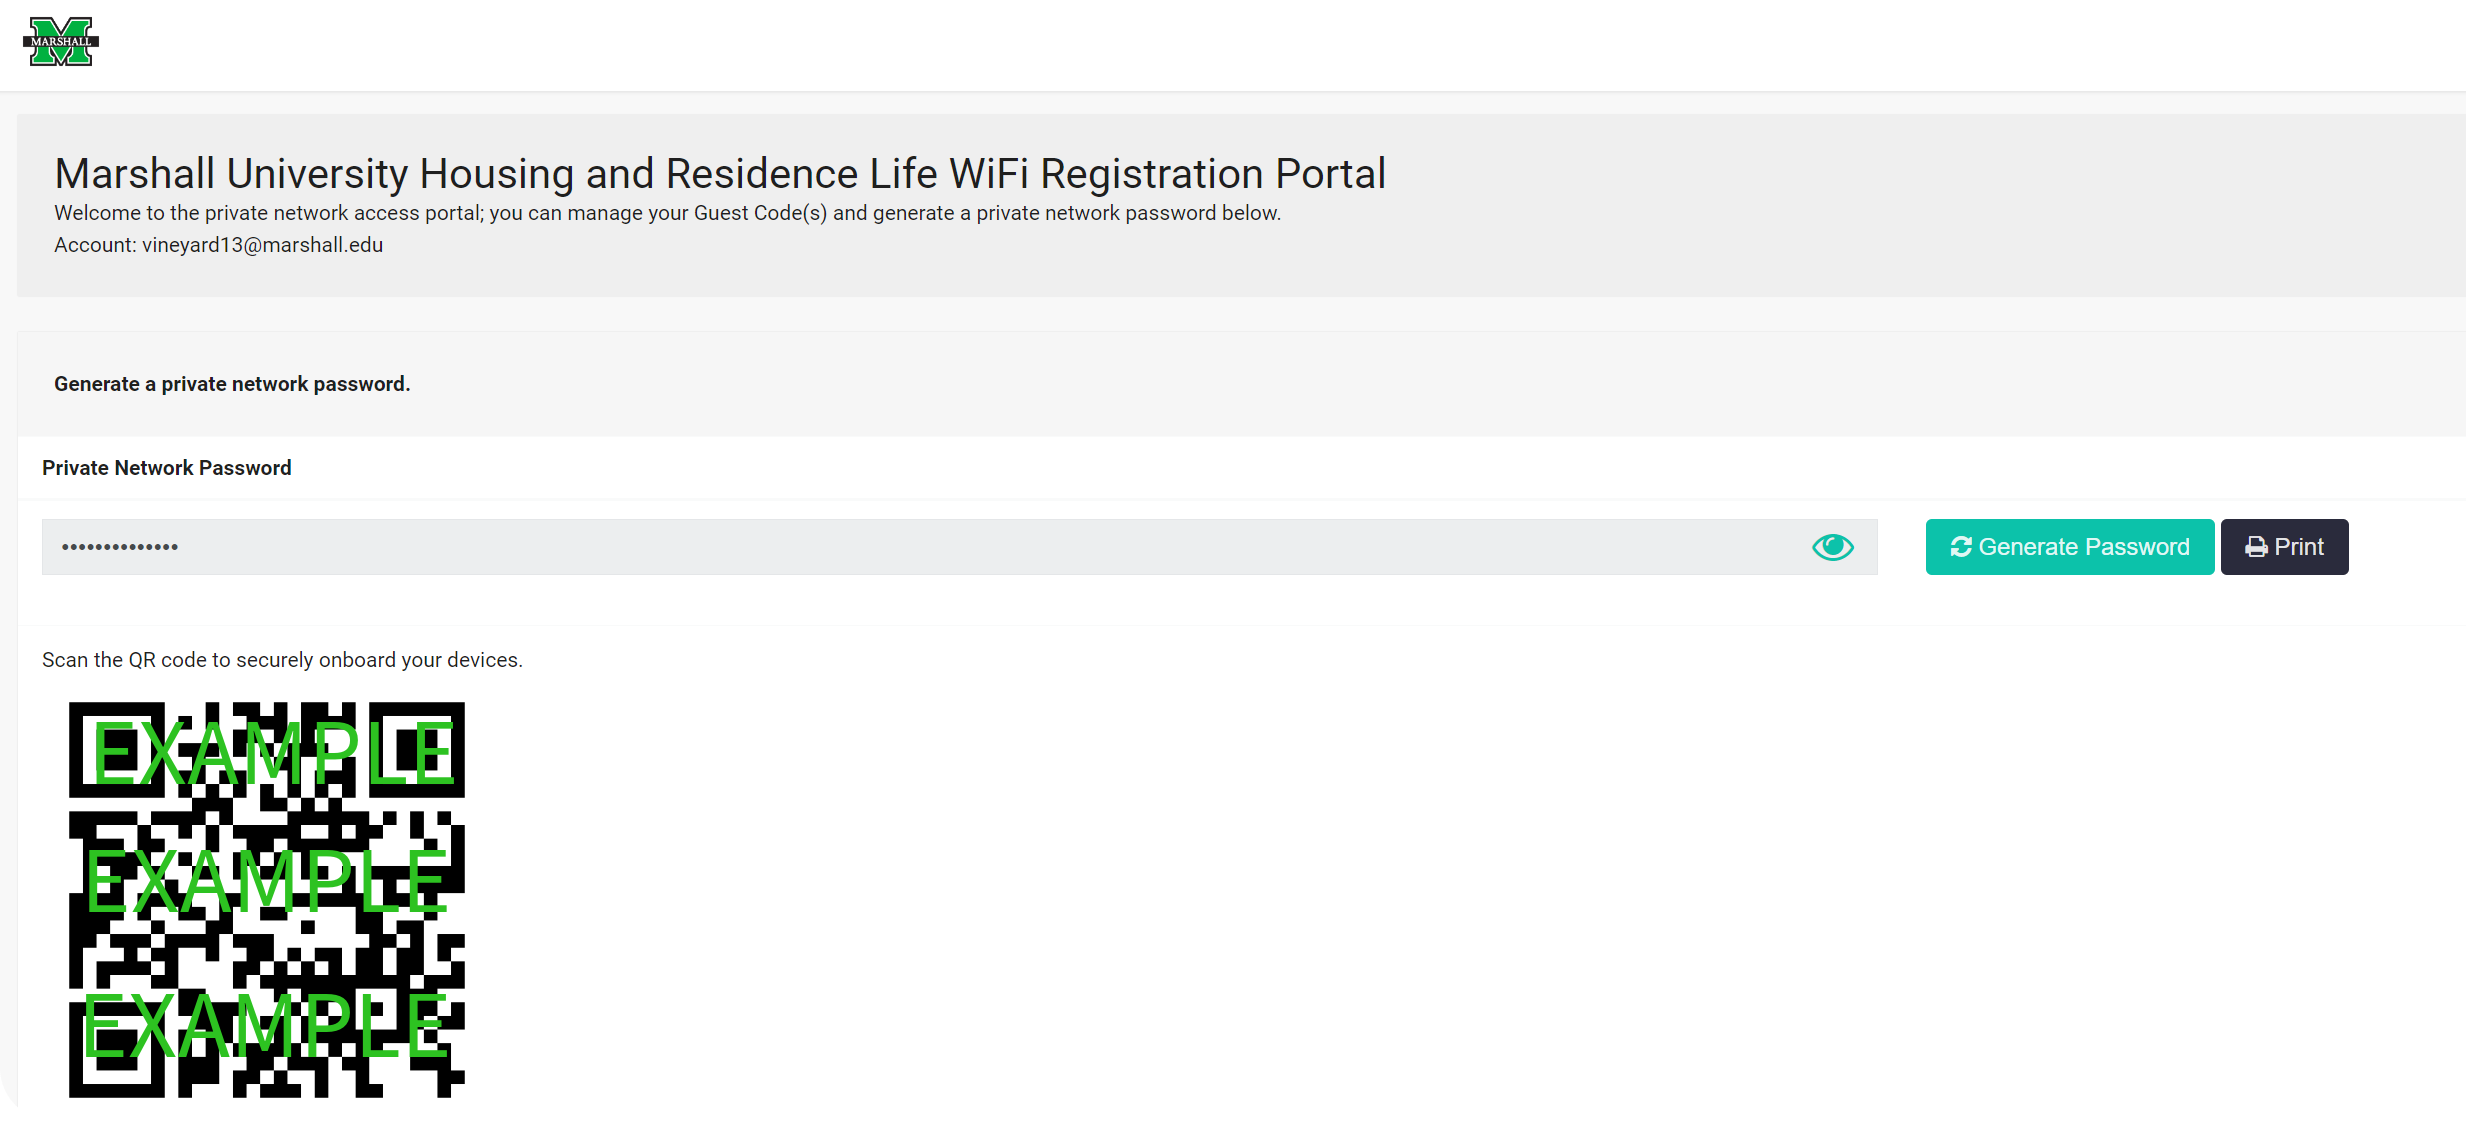Click the top EXAMPLE watermark on the QR code

274,753
